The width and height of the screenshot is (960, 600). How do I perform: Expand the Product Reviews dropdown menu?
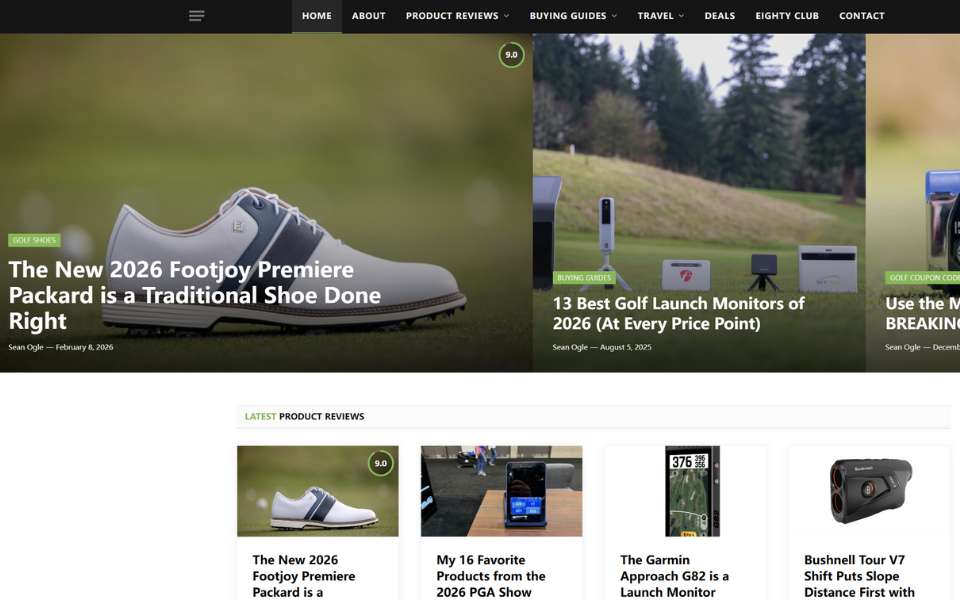pyautogui.click(x=457, y=16)
